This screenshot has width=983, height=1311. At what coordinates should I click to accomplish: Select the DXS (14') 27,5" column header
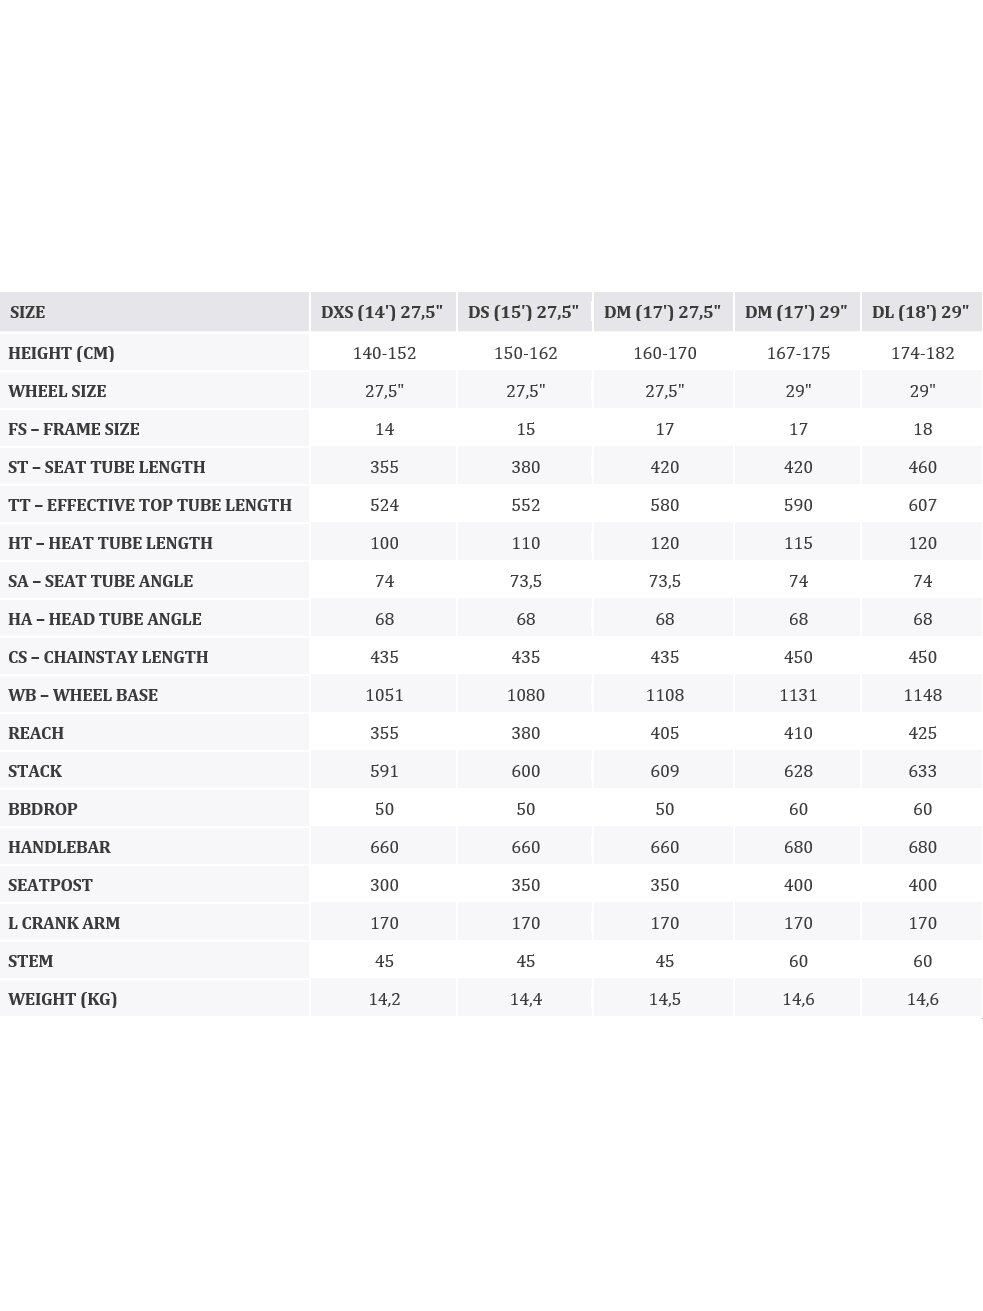coord(382,312)
